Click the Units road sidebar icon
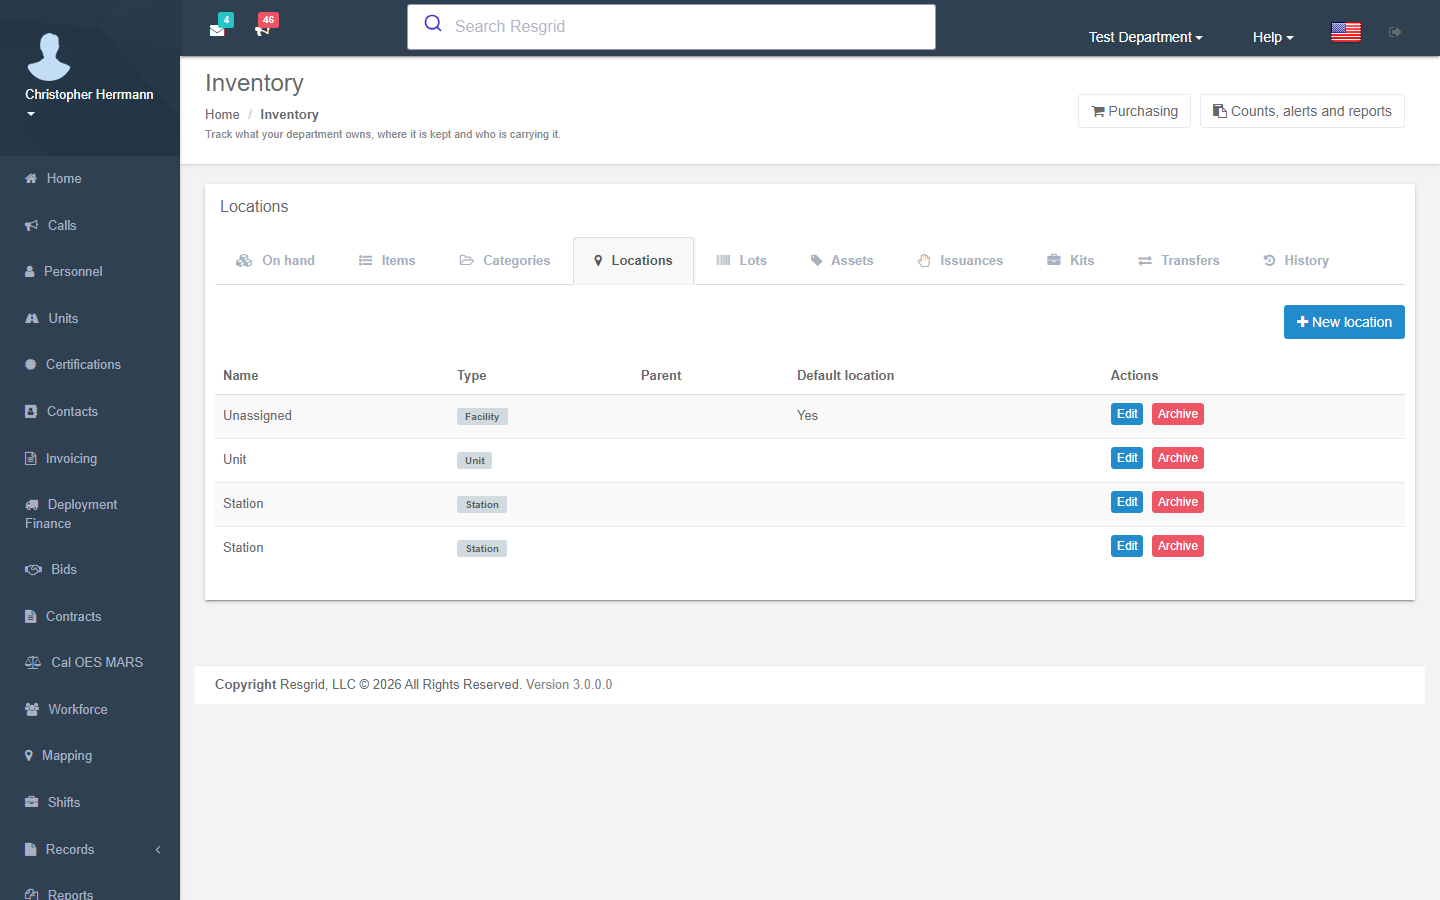1440x900 pixels. pos(32,319)
